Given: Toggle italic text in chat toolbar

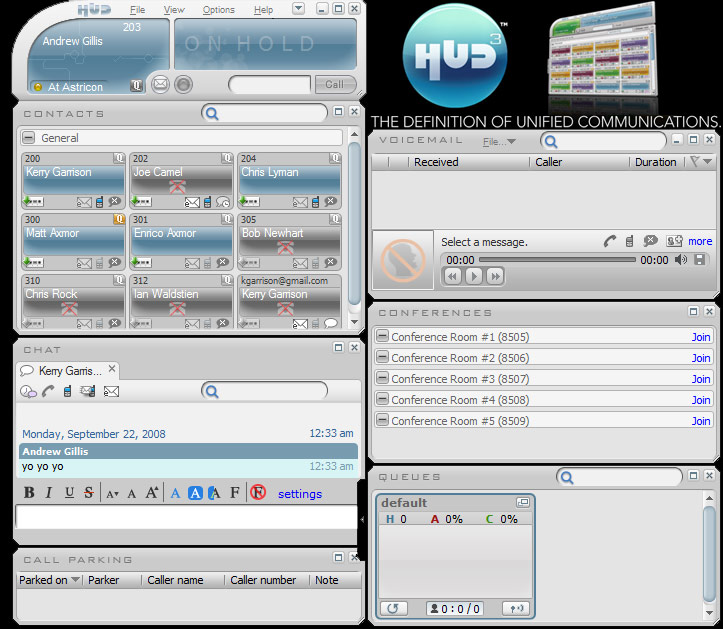Looking at the screenshot, I should click(49, 493).
